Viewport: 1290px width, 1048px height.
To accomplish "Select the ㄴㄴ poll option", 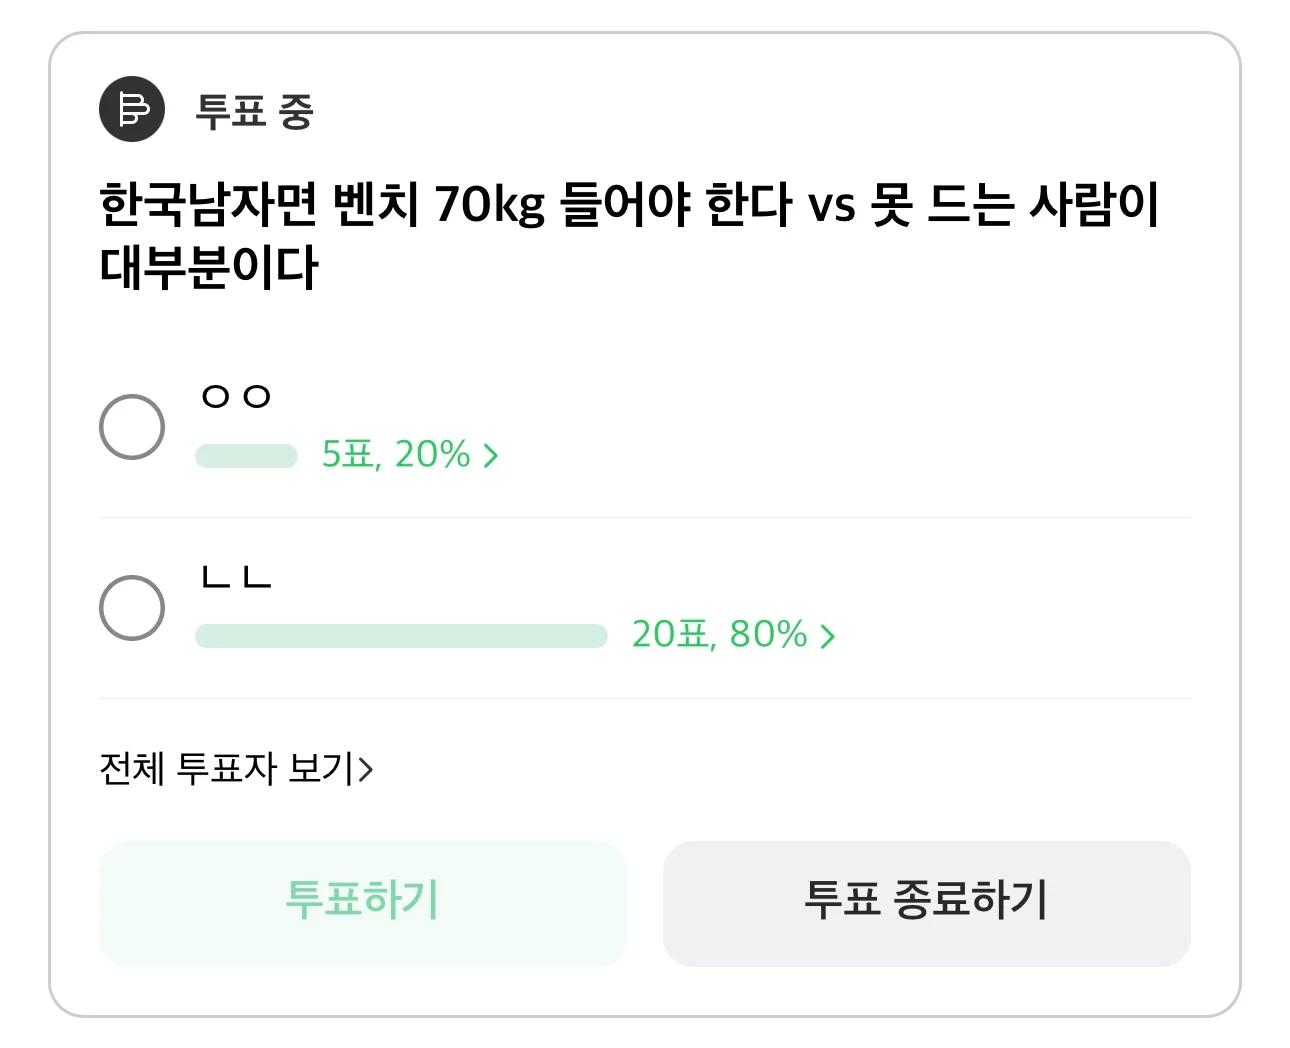I will tap(131, 608).
